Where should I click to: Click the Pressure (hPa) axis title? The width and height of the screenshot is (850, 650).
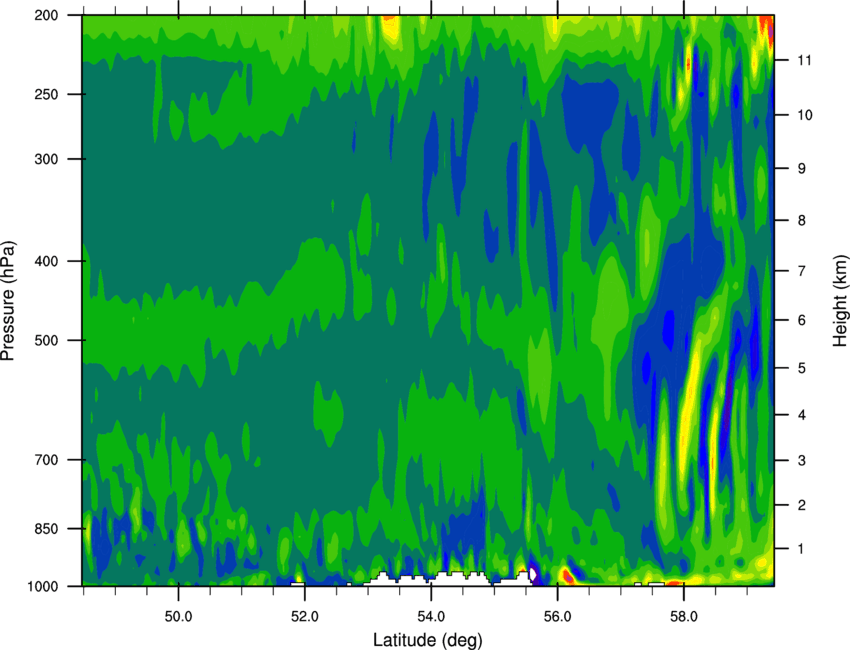(8, 301)
